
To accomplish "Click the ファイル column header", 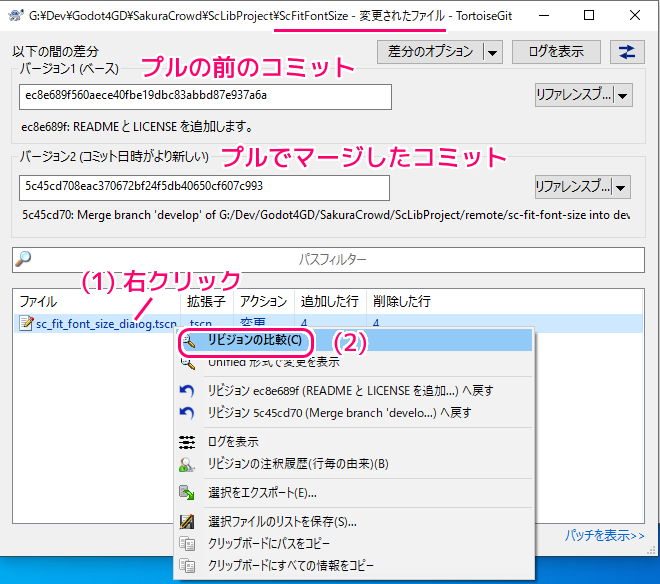I will coord(97,302).
